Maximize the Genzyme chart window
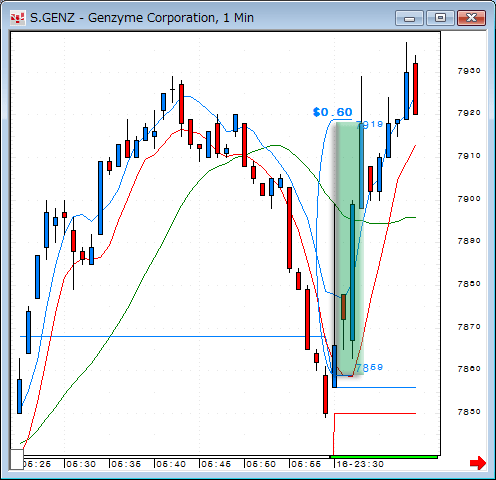Image resolution: width=496 pixels, height=480 pixels. 440,18
